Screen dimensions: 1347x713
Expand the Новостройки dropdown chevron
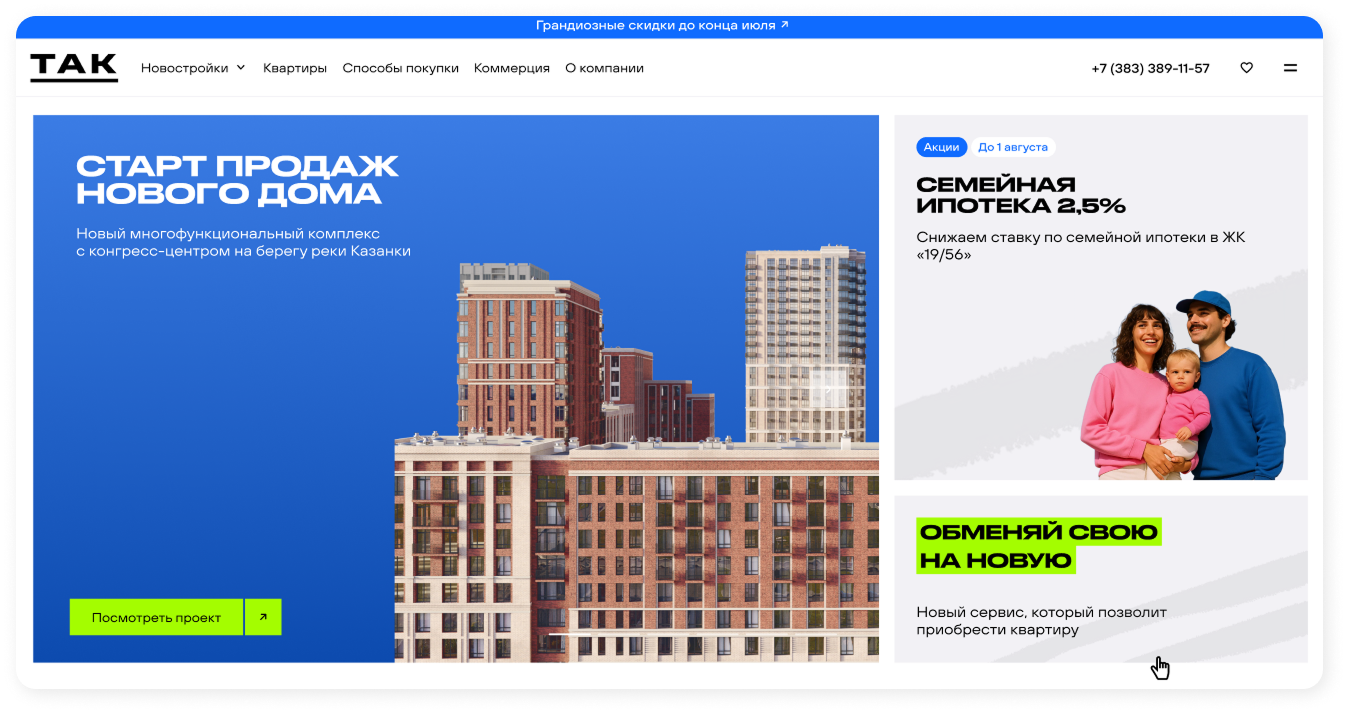pos(240,68)
